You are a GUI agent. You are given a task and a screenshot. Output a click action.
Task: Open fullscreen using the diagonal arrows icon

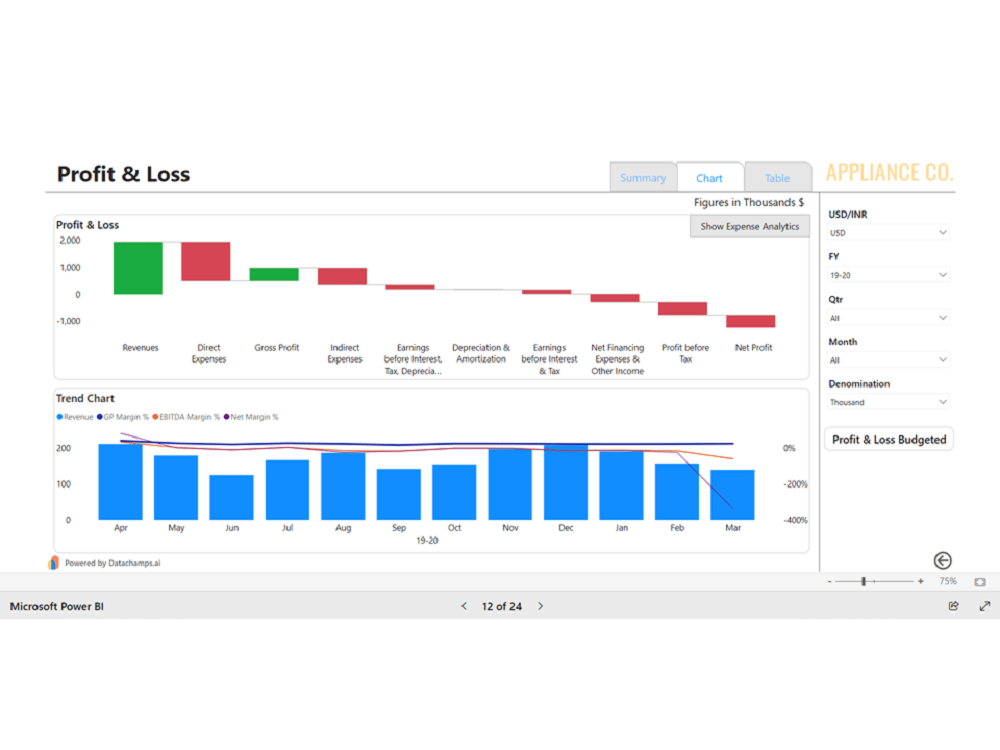coord(983,606)
